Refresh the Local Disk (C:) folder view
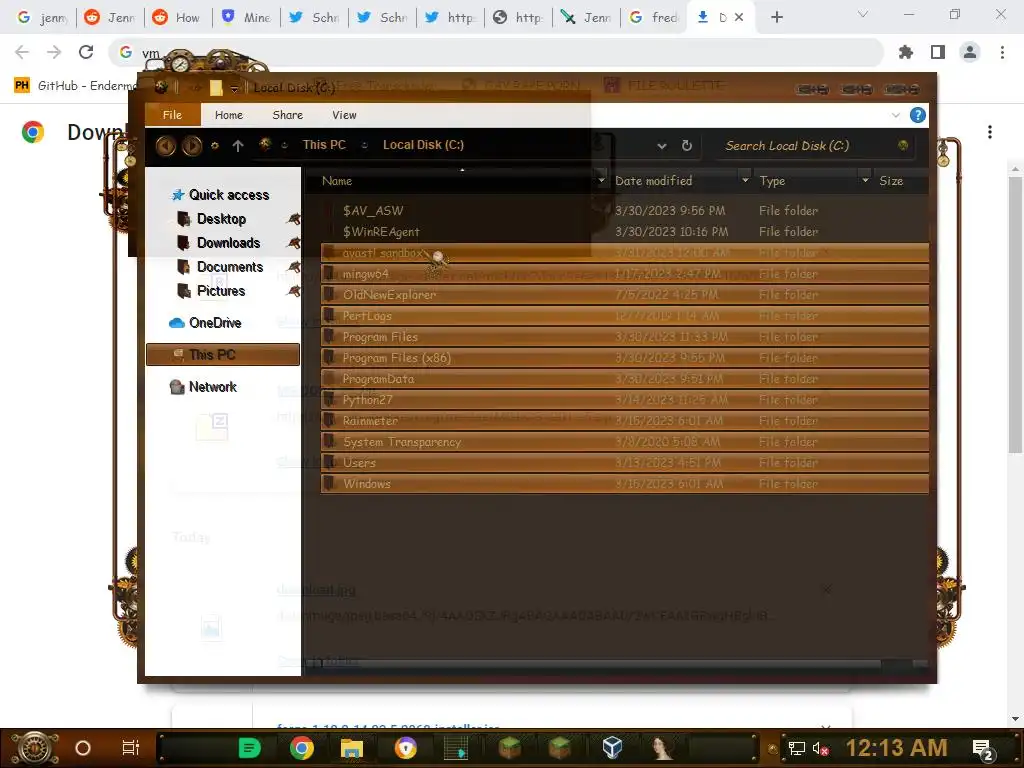 click(x=686, y=146)
